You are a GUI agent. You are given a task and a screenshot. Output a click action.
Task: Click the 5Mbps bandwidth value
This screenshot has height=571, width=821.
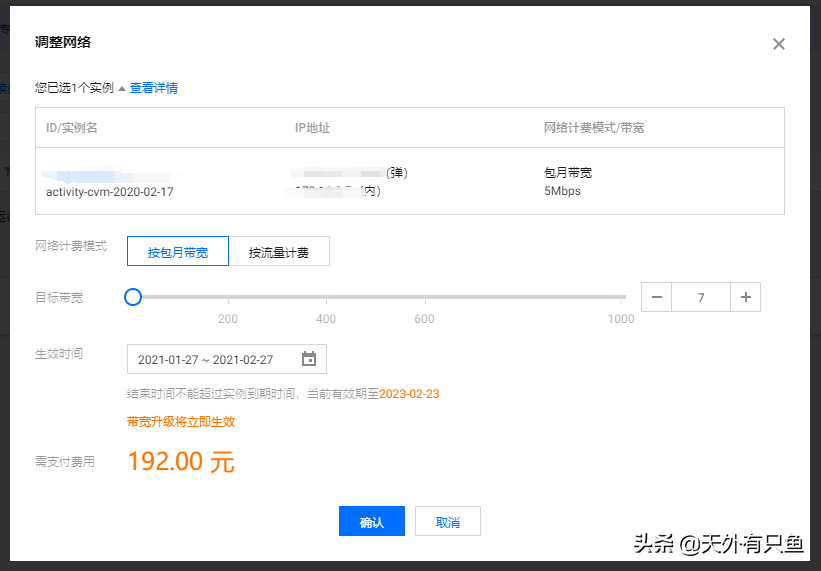[x=562, y=191]
